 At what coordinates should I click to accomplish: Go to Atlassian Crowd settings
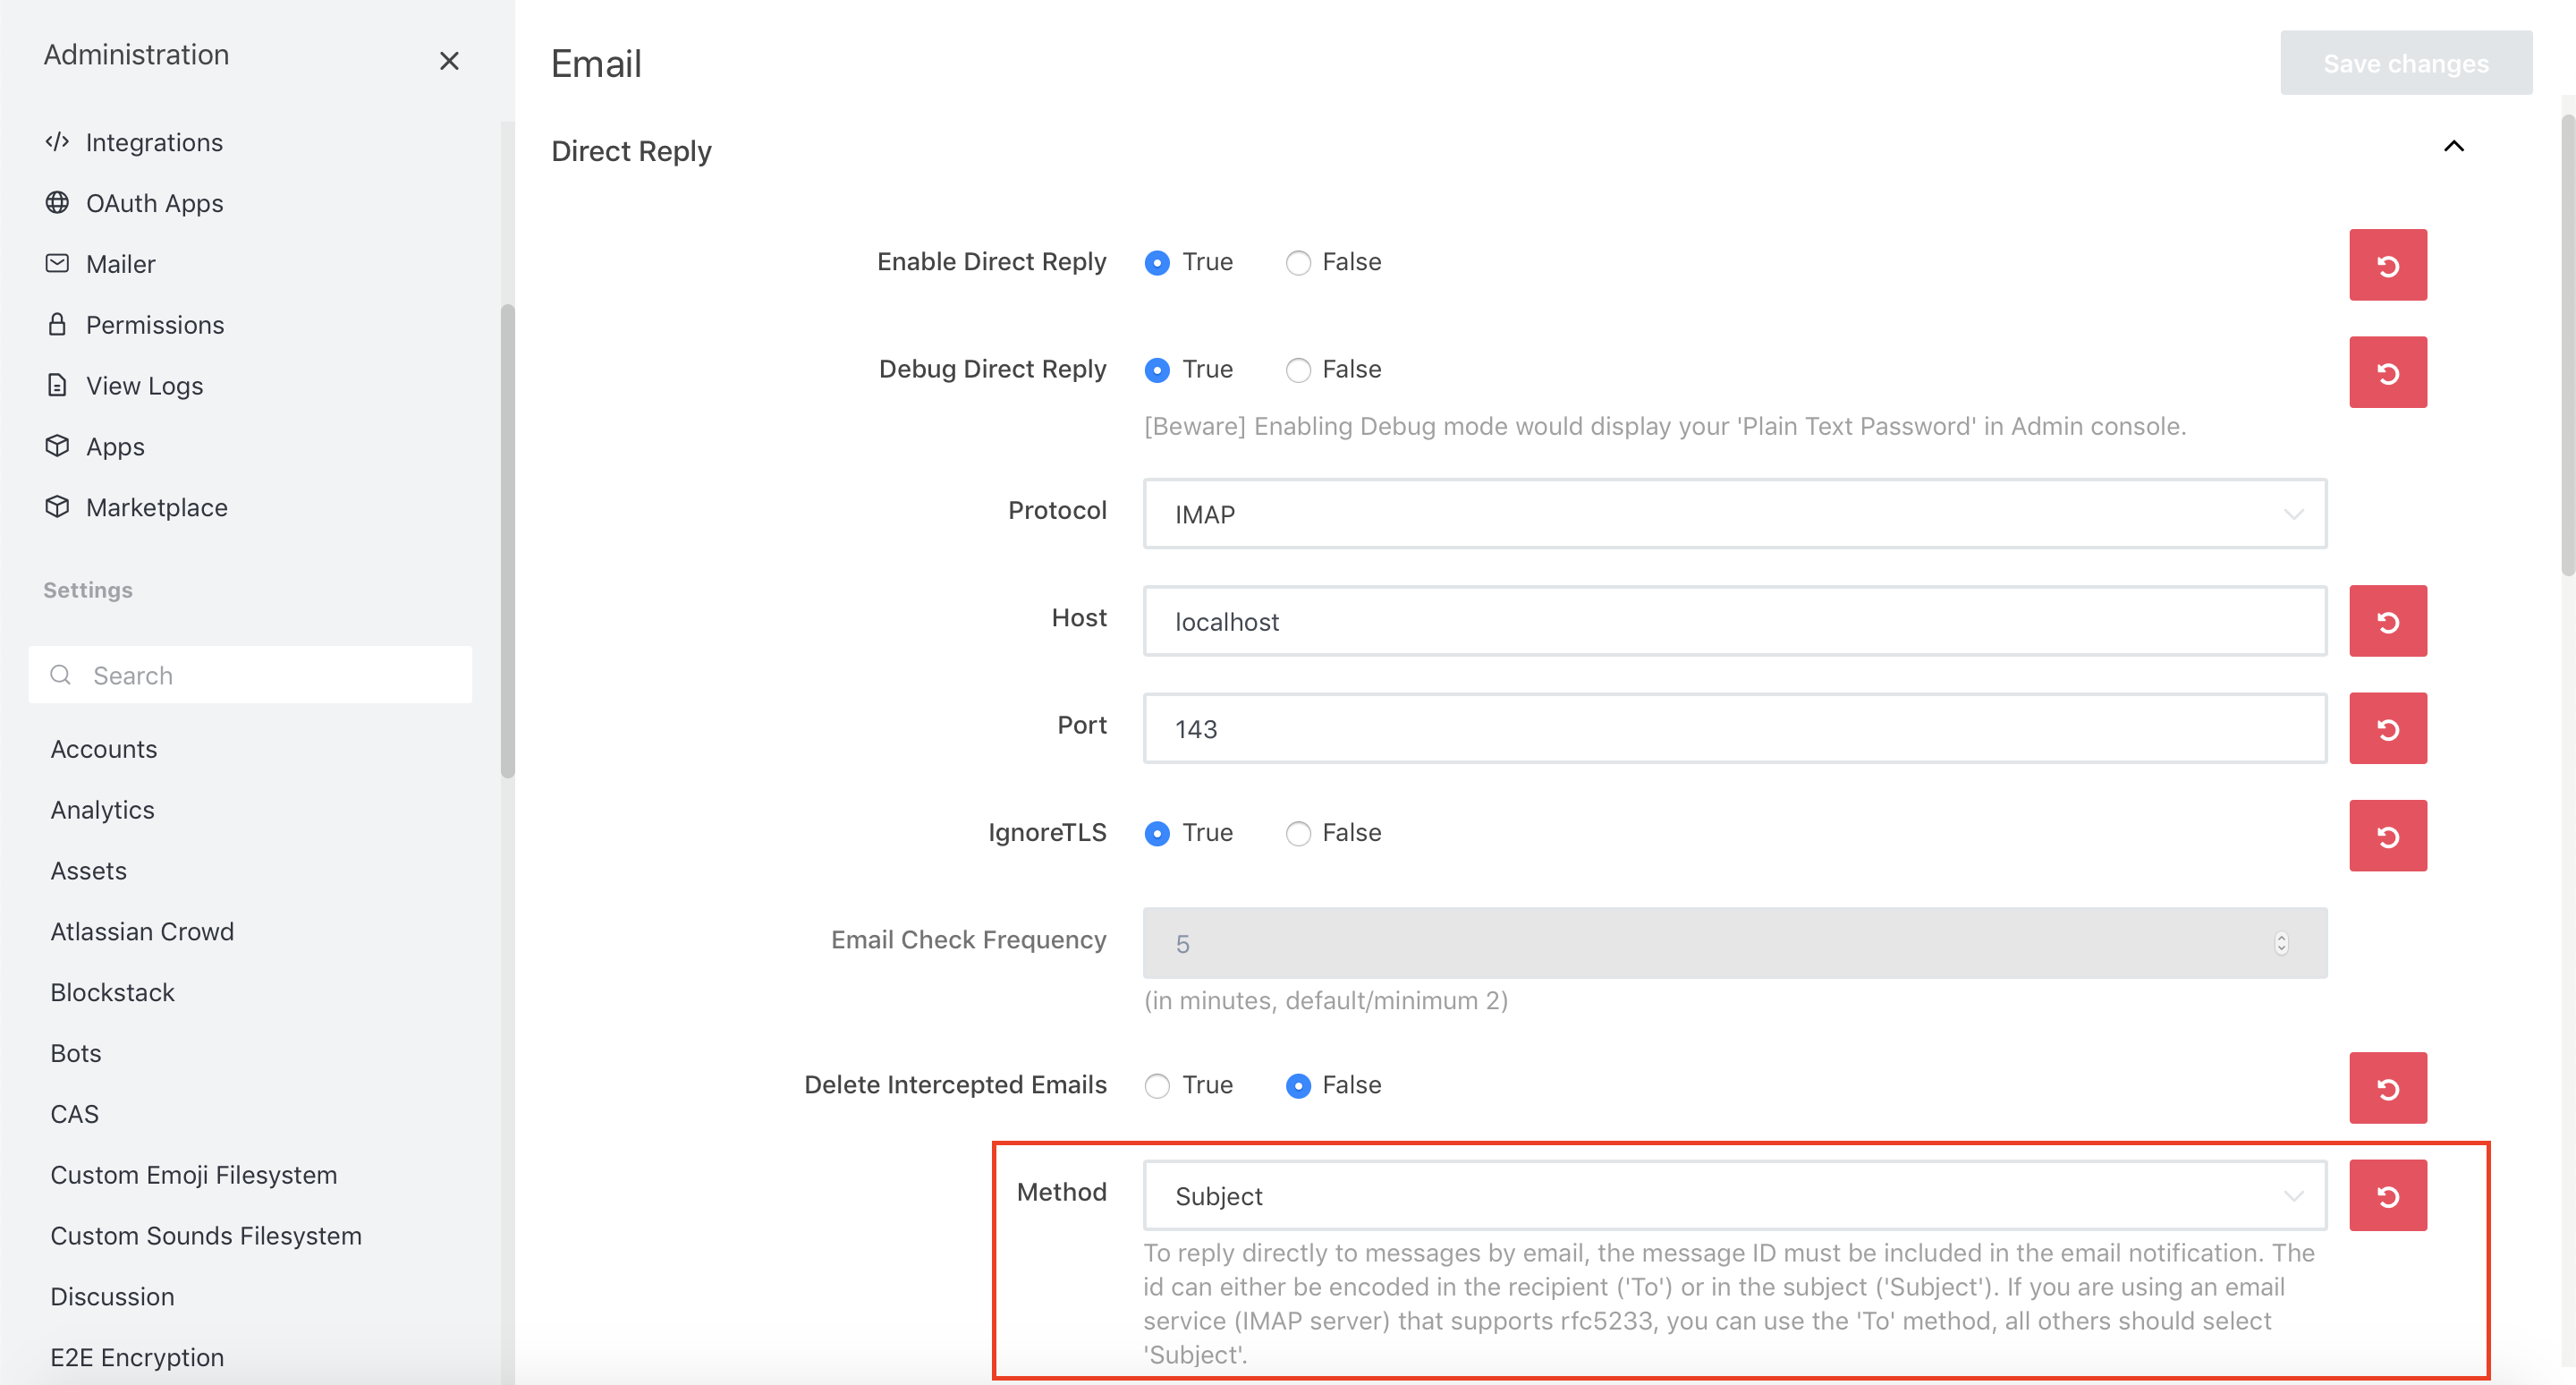(142, 931)
